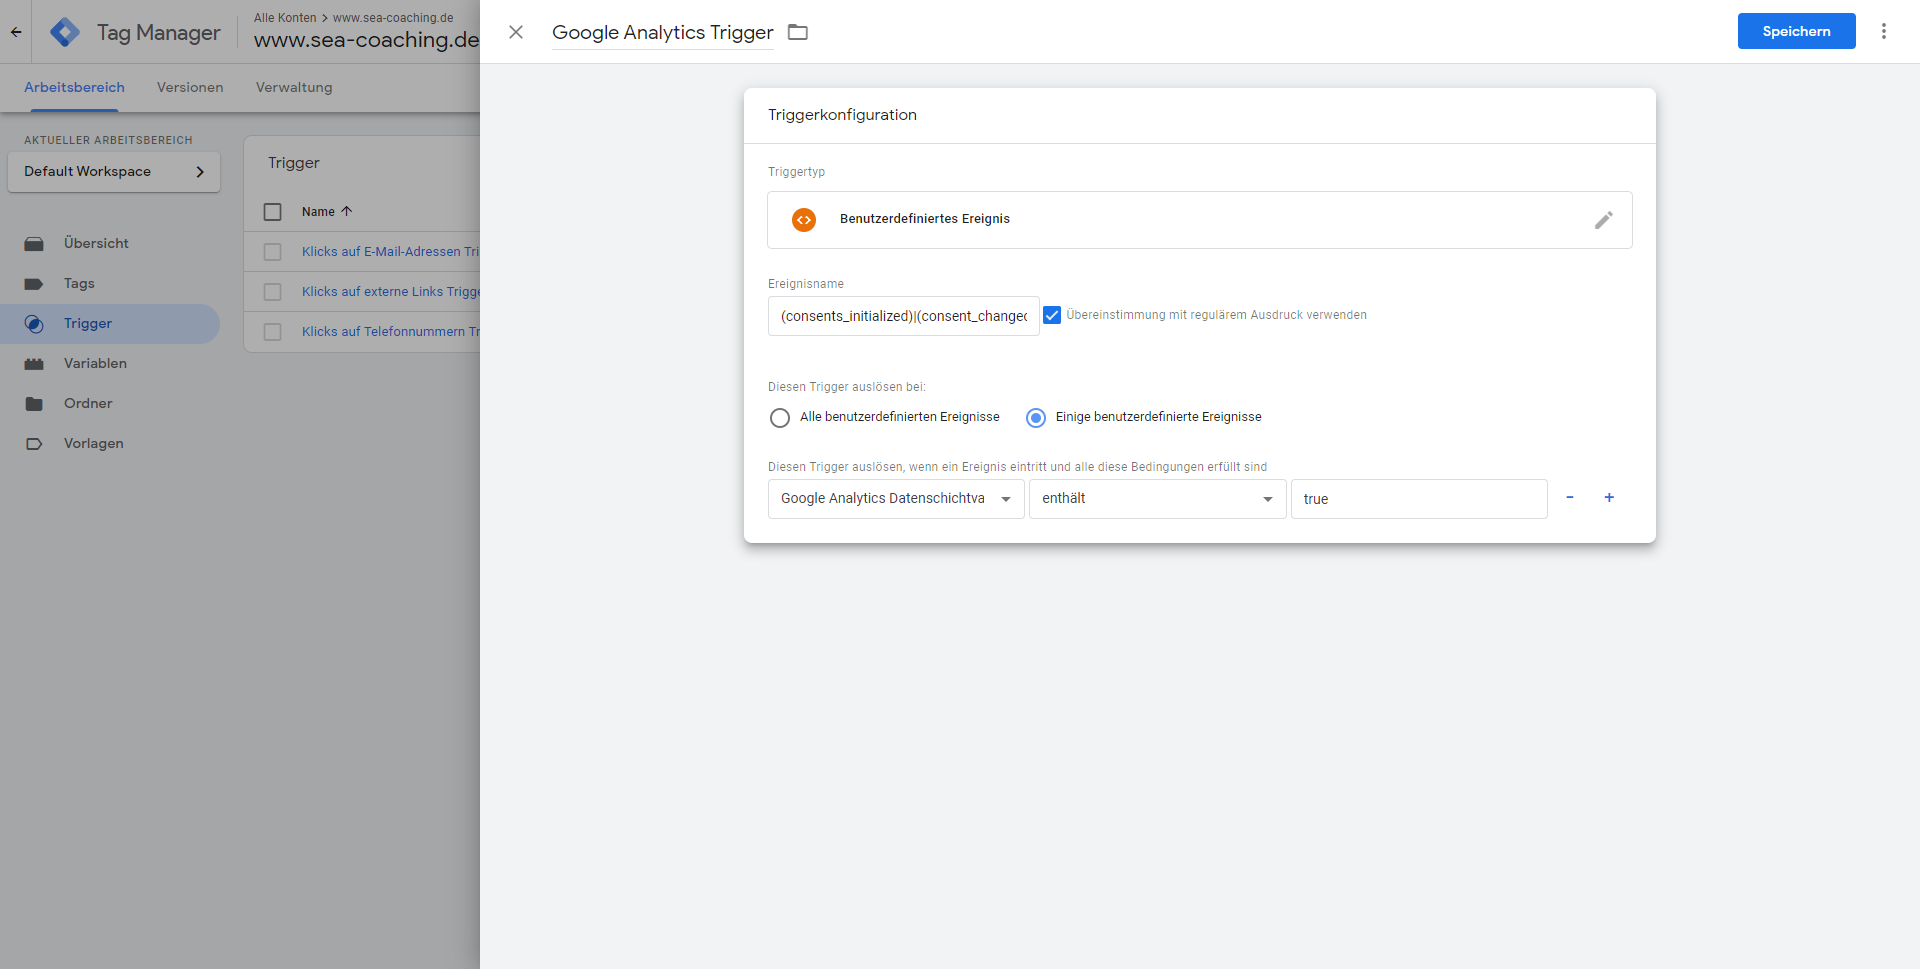Click the large www.sea-coaching.de container name
This screenshot has width=1920, height=969.
(366, 40)
